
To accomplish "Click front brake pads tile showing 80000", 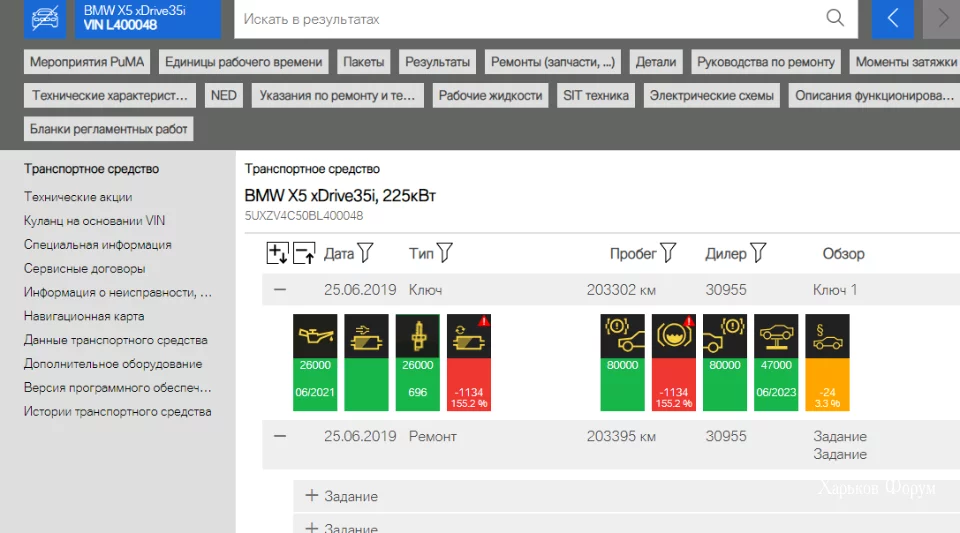I will (623, 362).
